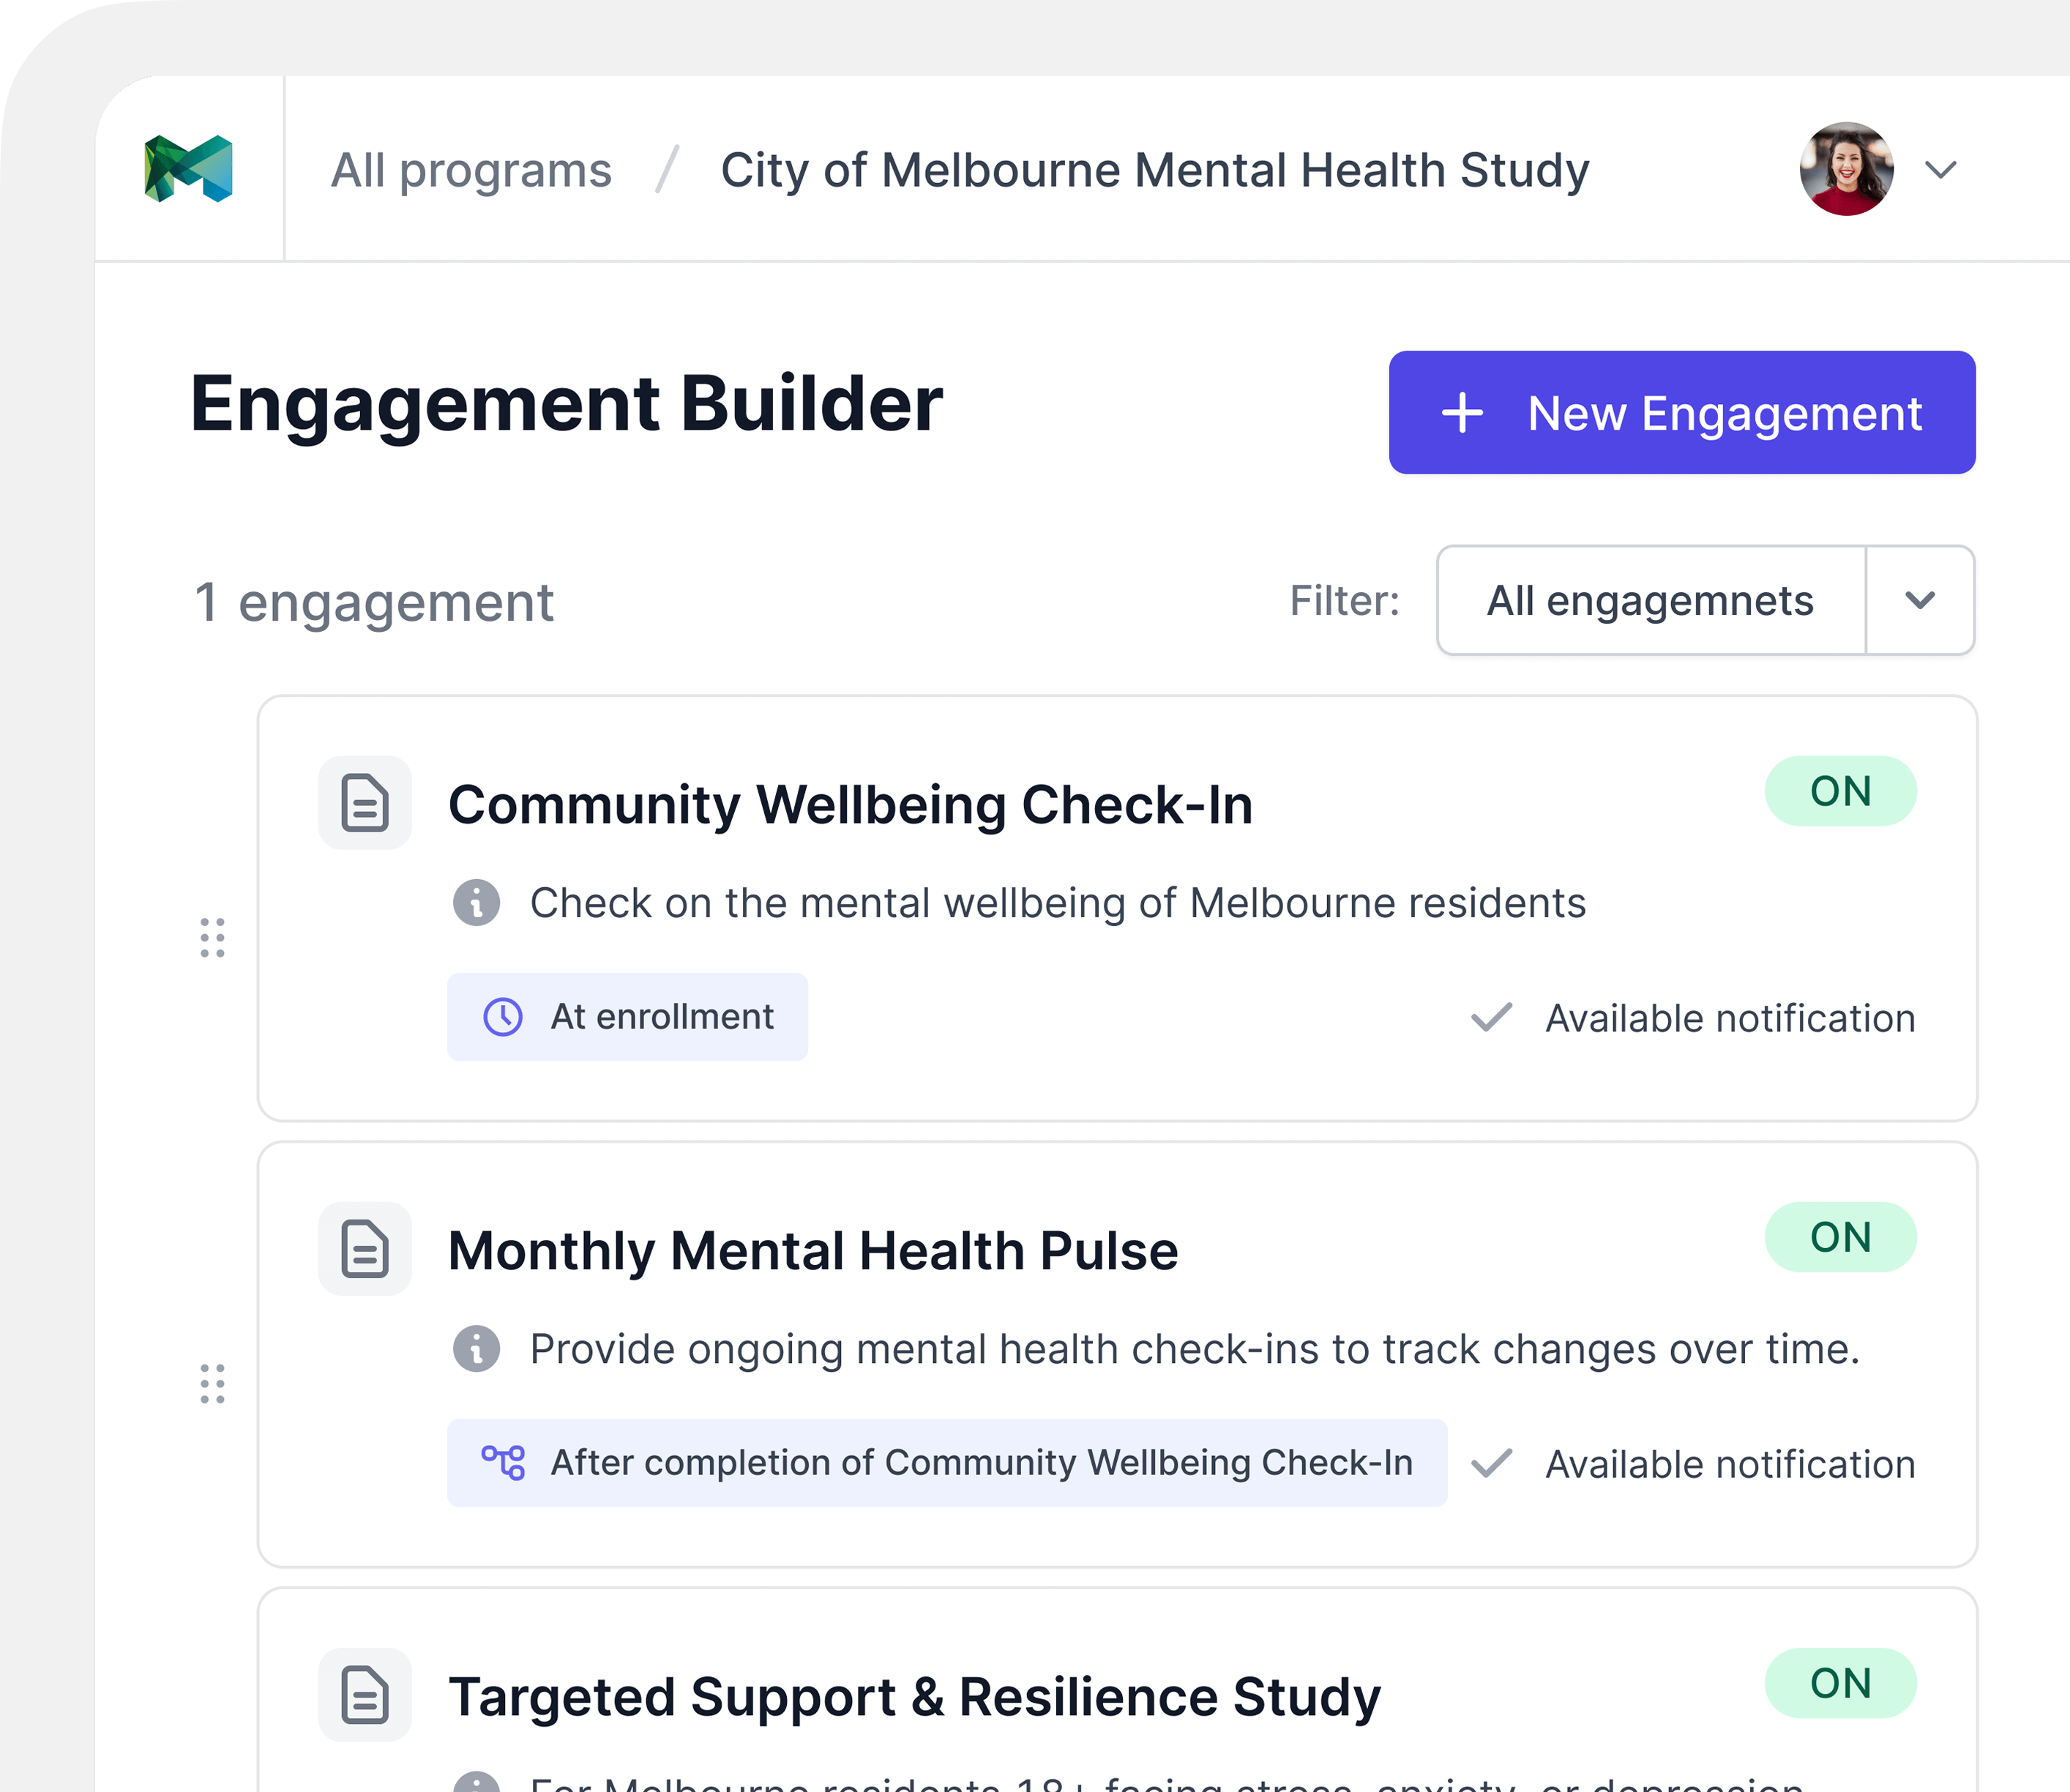Click the Targeted Support & Resilience Study document icon
Screen dimensions: 2070x1792
click(364, 1694)
